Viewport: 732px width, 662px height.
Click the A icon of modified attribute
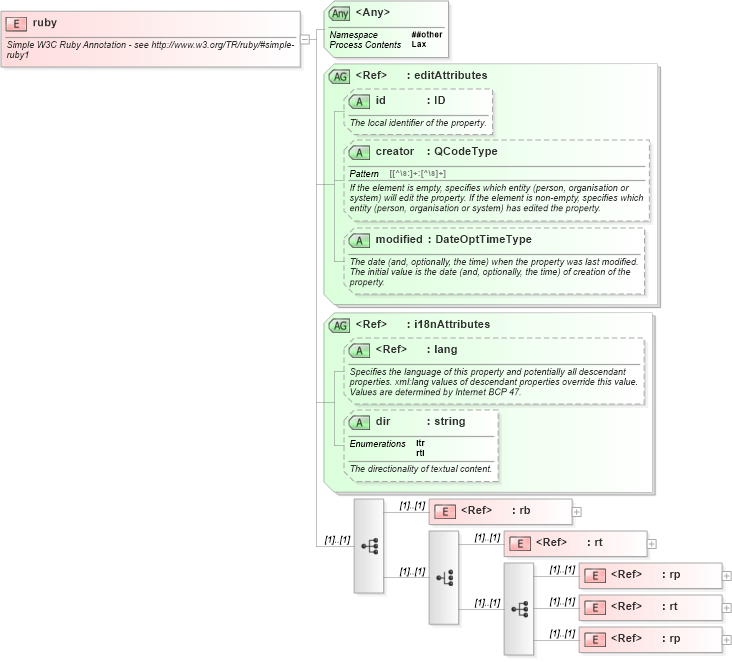pos(359,240)
